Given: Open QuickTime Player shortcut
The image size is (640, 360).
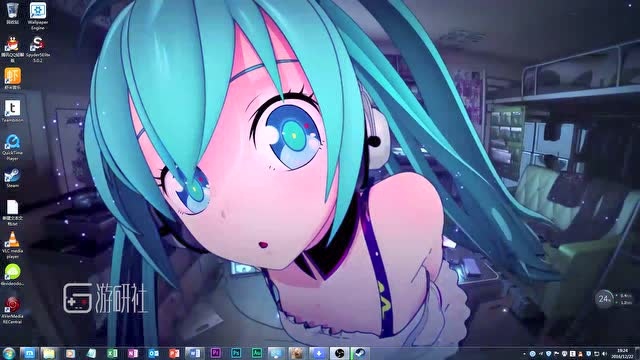Looking at the screenshot, I should pyautogui.click(x=13, y=147).
